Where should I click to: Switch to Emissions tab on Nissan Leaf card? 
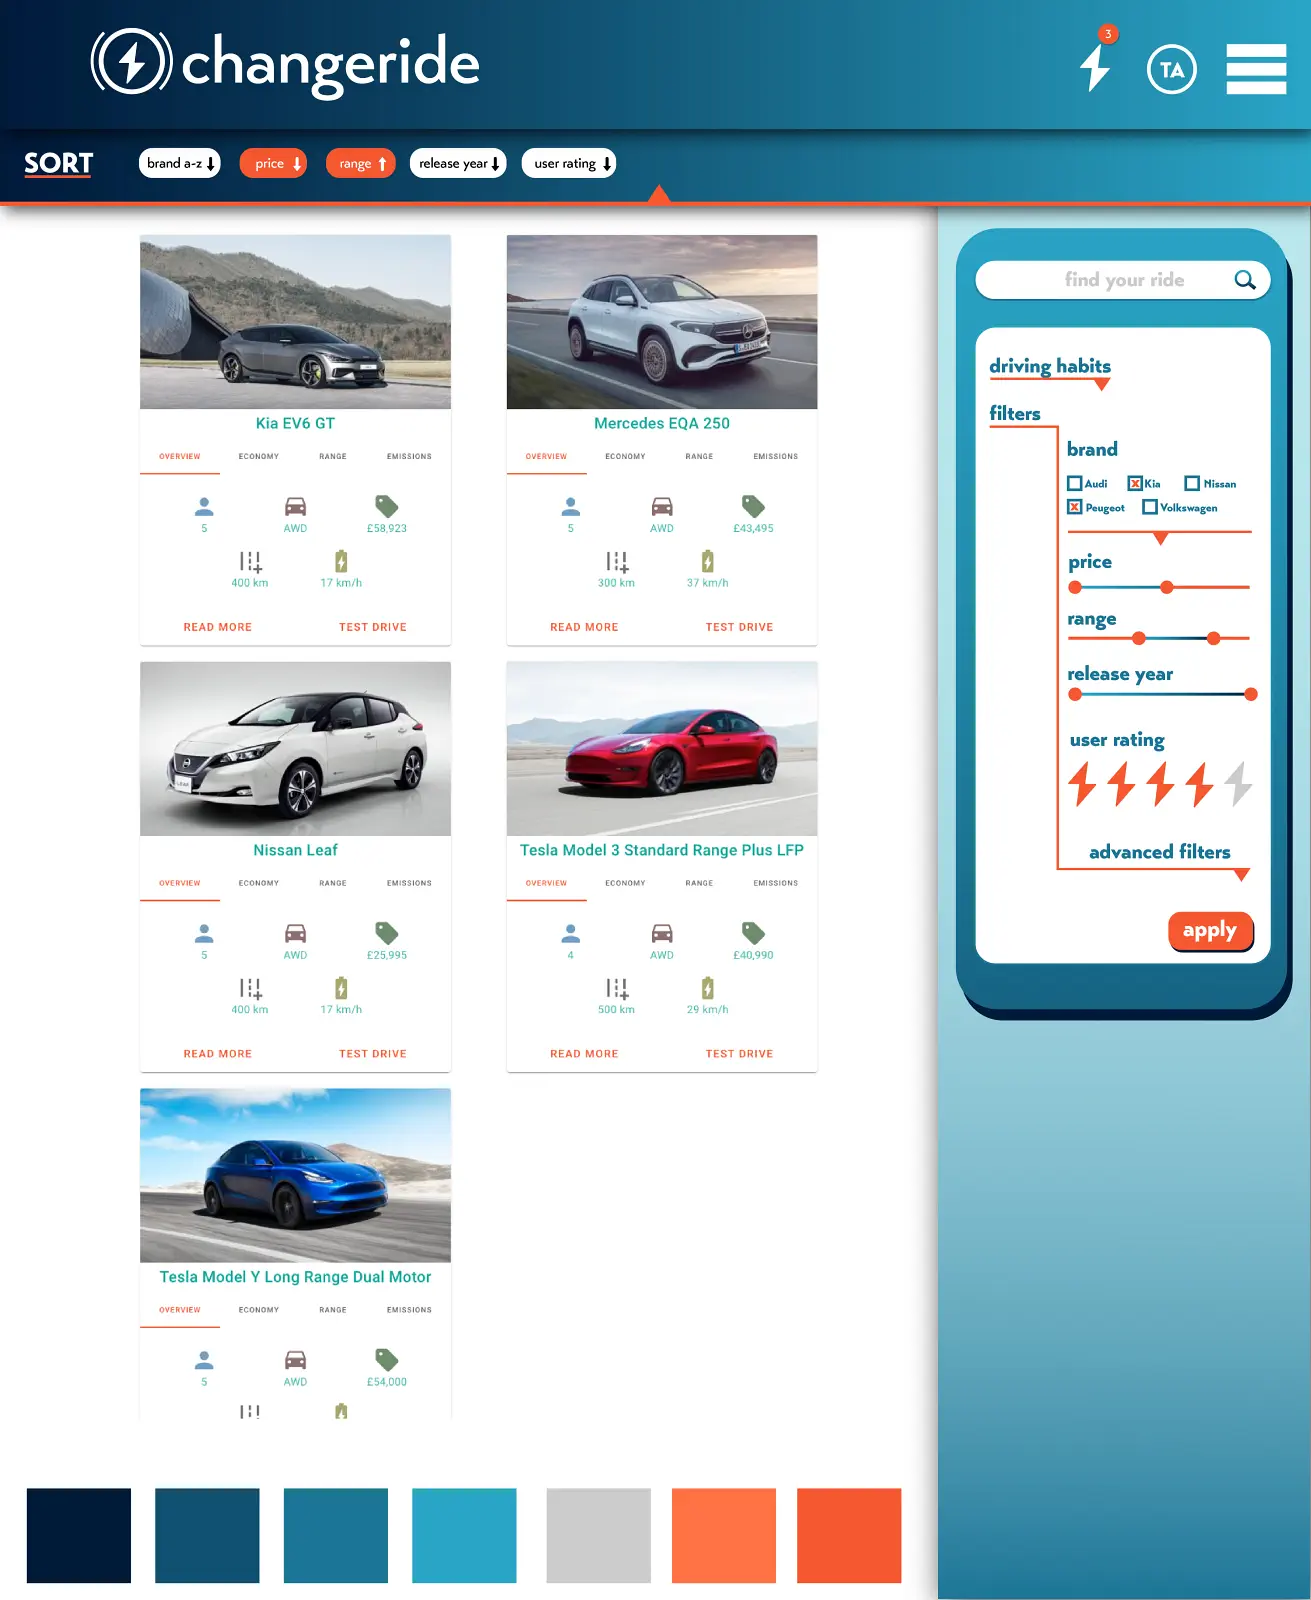tap(409, 884)
